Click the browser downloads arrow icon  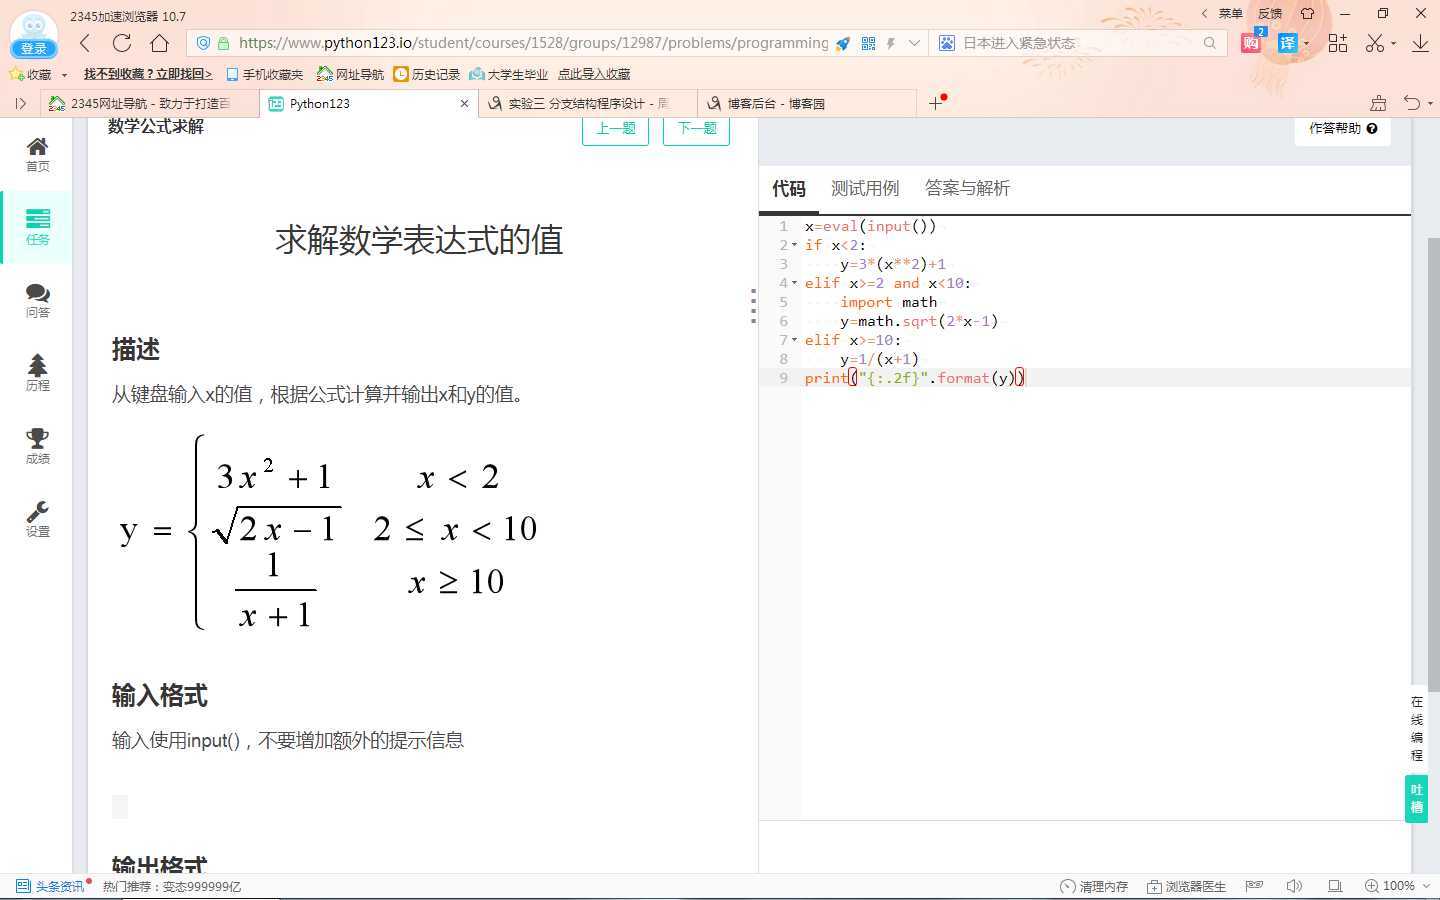click(1420, 43)
